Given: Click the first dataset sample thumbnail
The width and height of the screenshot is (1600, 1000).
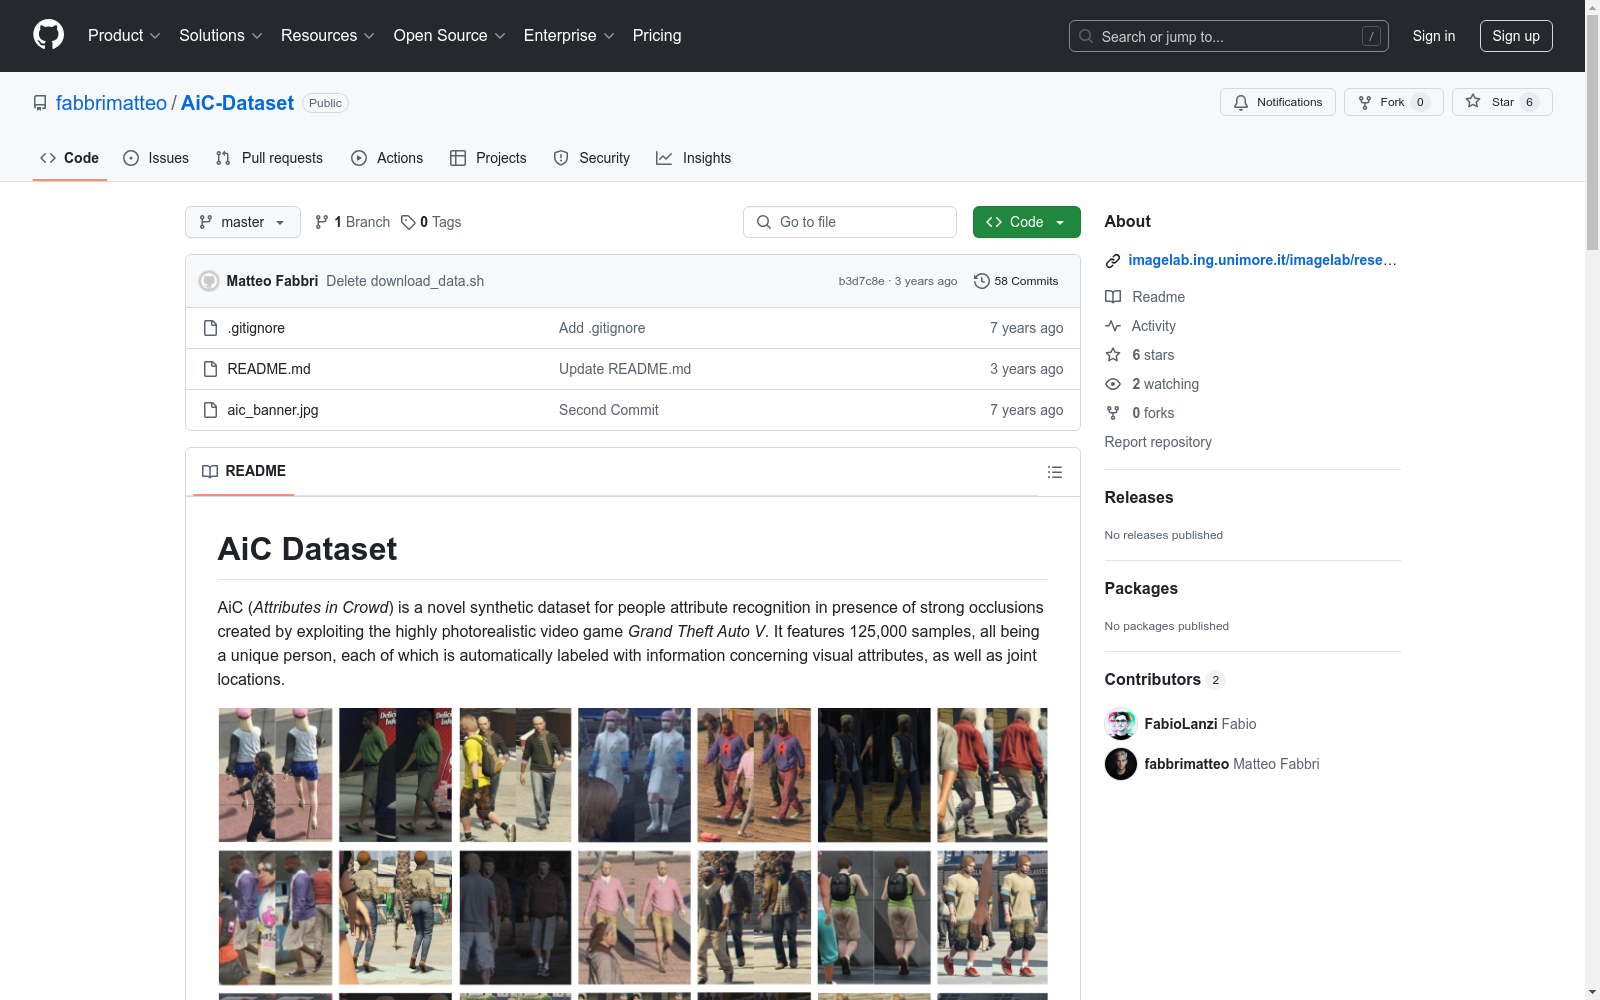Looking at the screenshot, I should click(276, 775).
